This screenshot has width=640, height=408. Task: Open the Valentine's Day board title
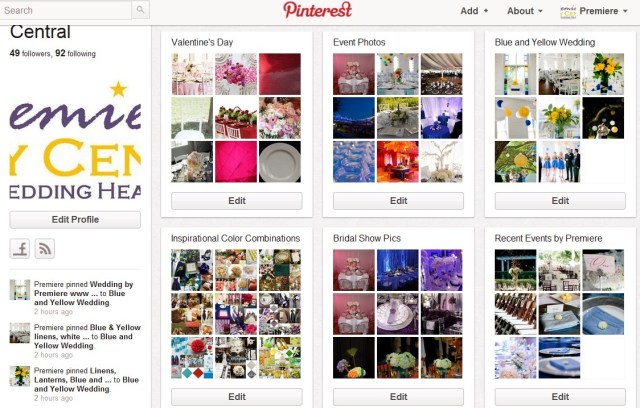[202, 42]
